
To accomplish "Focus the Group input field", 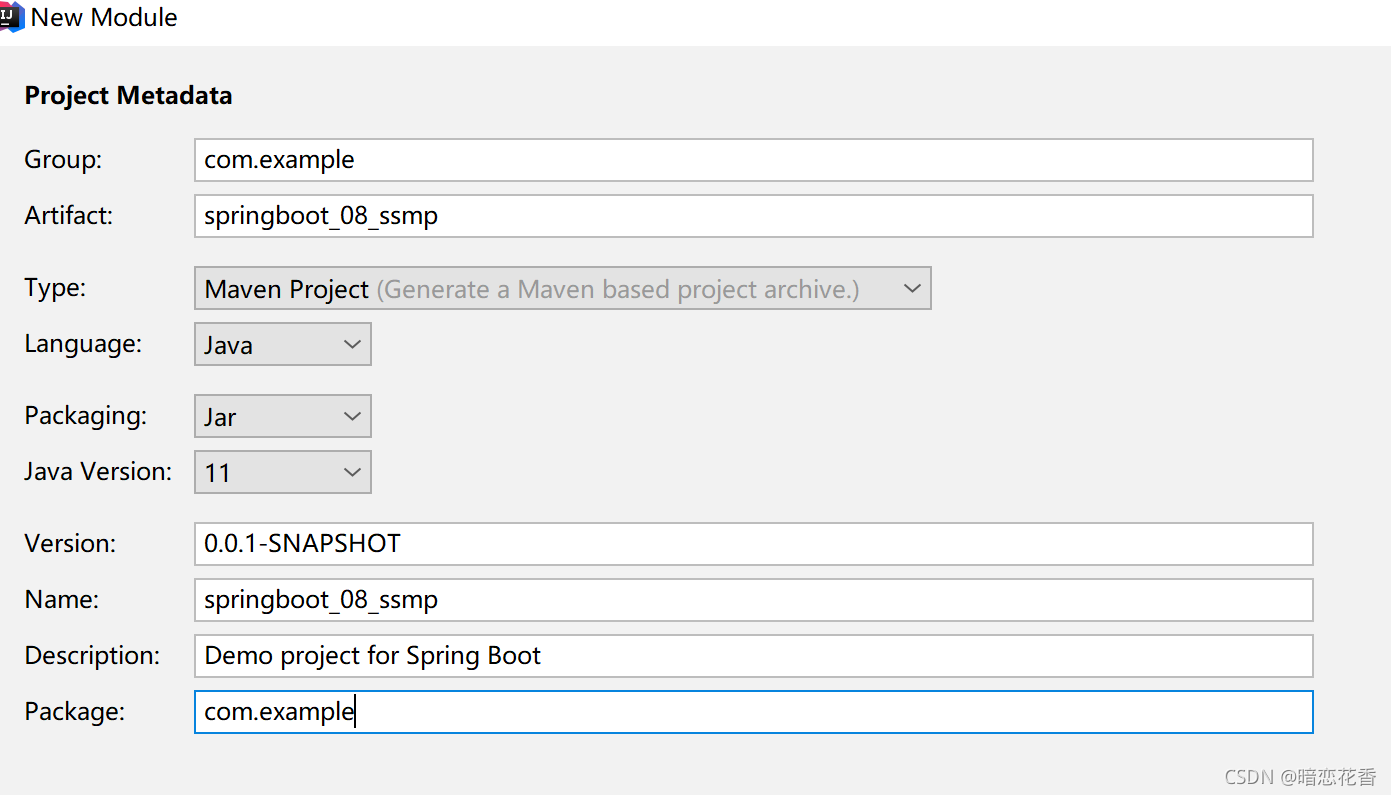I will coord(752,160).
